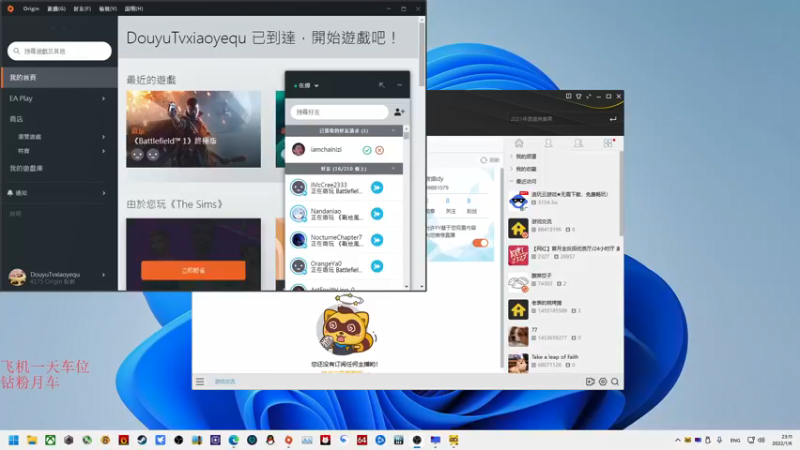Open Origin menu in menu bar
This screenshot has width=800, height=450.
click(31, 9)
